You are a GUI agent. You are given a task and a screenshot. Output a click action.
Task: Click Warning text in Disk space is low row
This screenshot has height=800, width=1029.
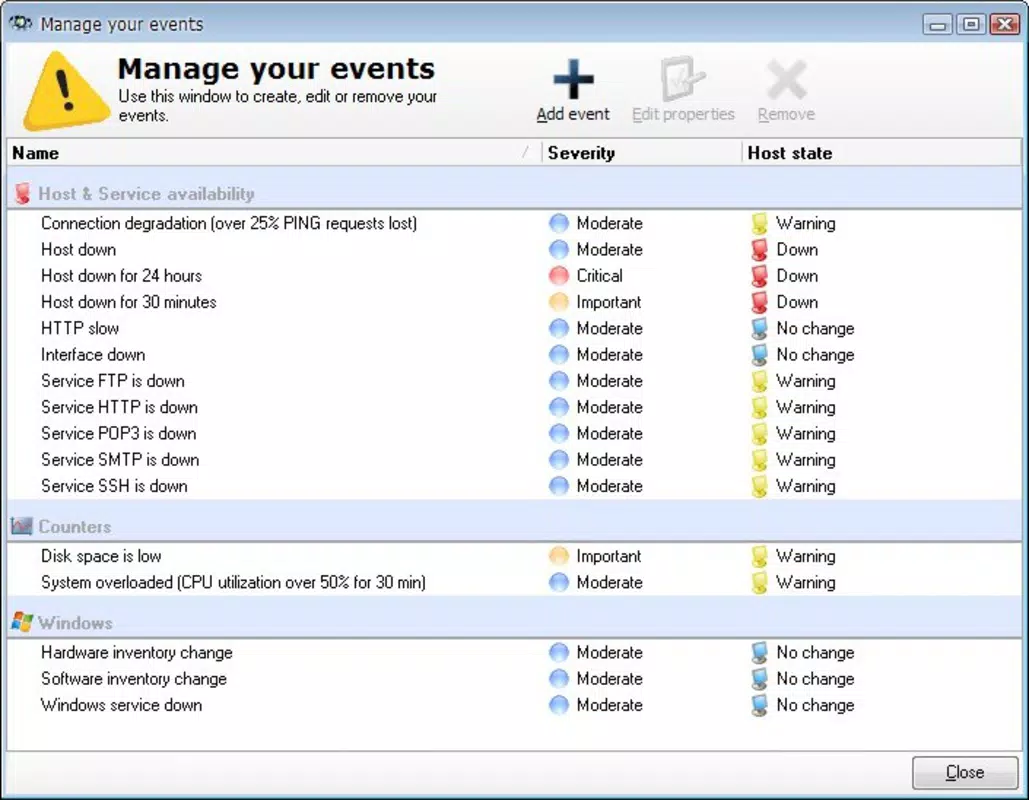pos(806,557)
